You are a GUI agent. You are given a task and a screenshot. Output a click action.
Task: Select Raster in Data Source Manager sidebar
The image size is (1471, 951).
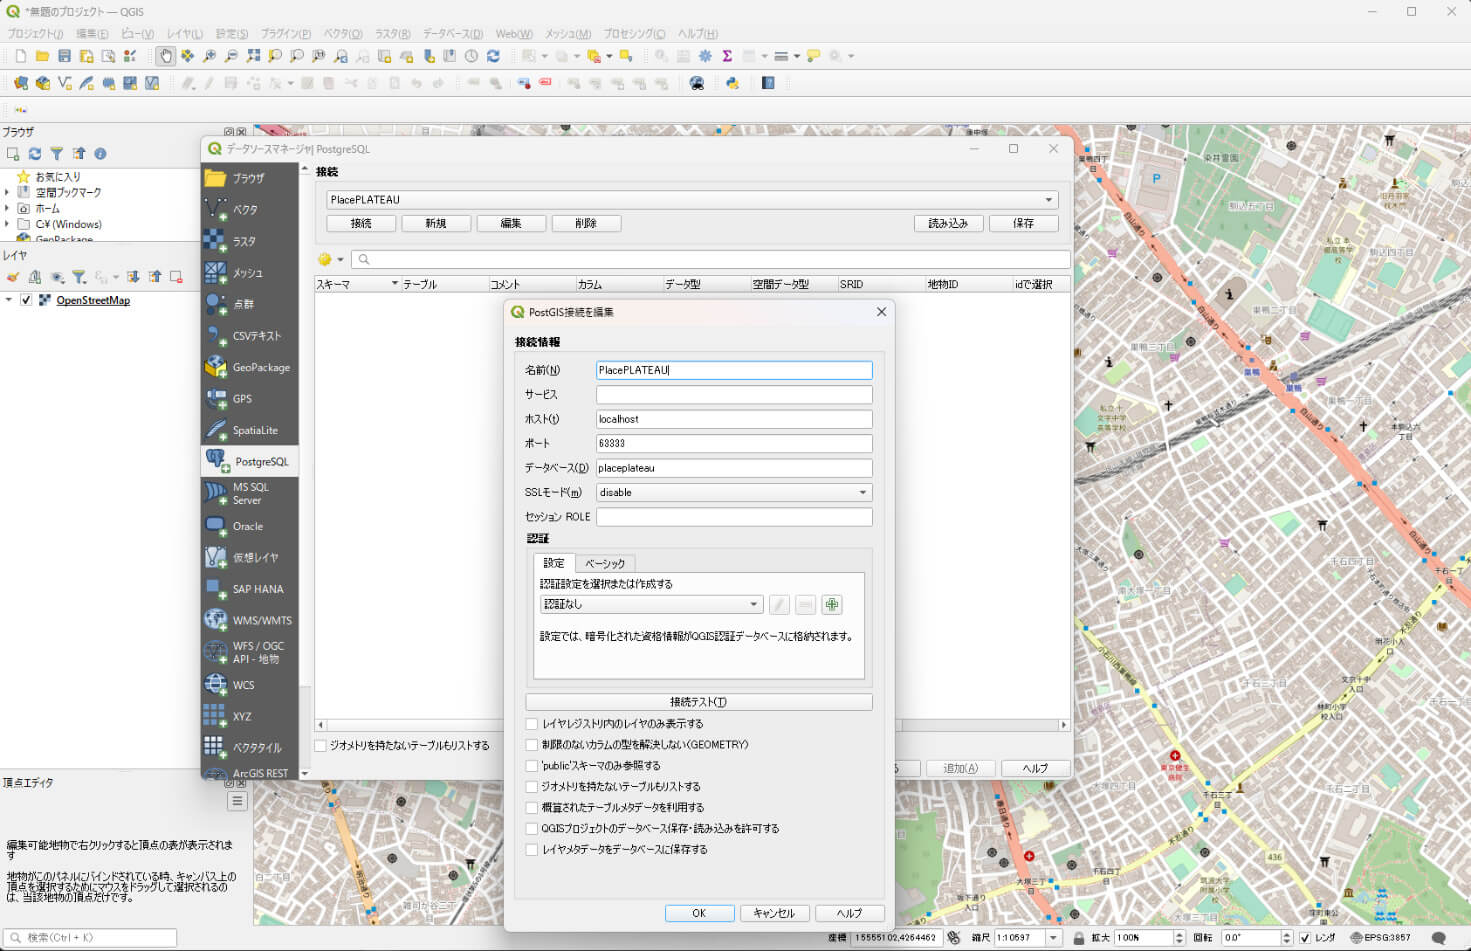[250, 241]
